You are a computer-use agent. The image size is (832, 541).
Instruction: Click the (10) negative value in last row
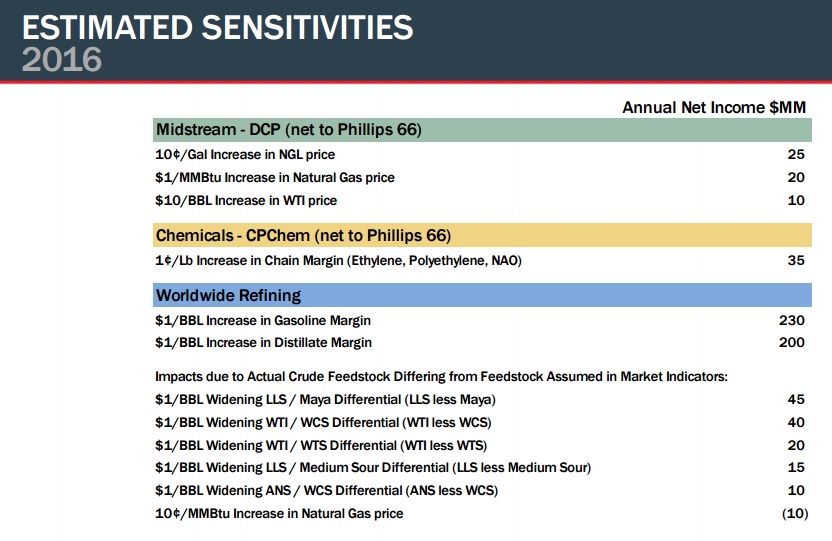click(792, 514)
